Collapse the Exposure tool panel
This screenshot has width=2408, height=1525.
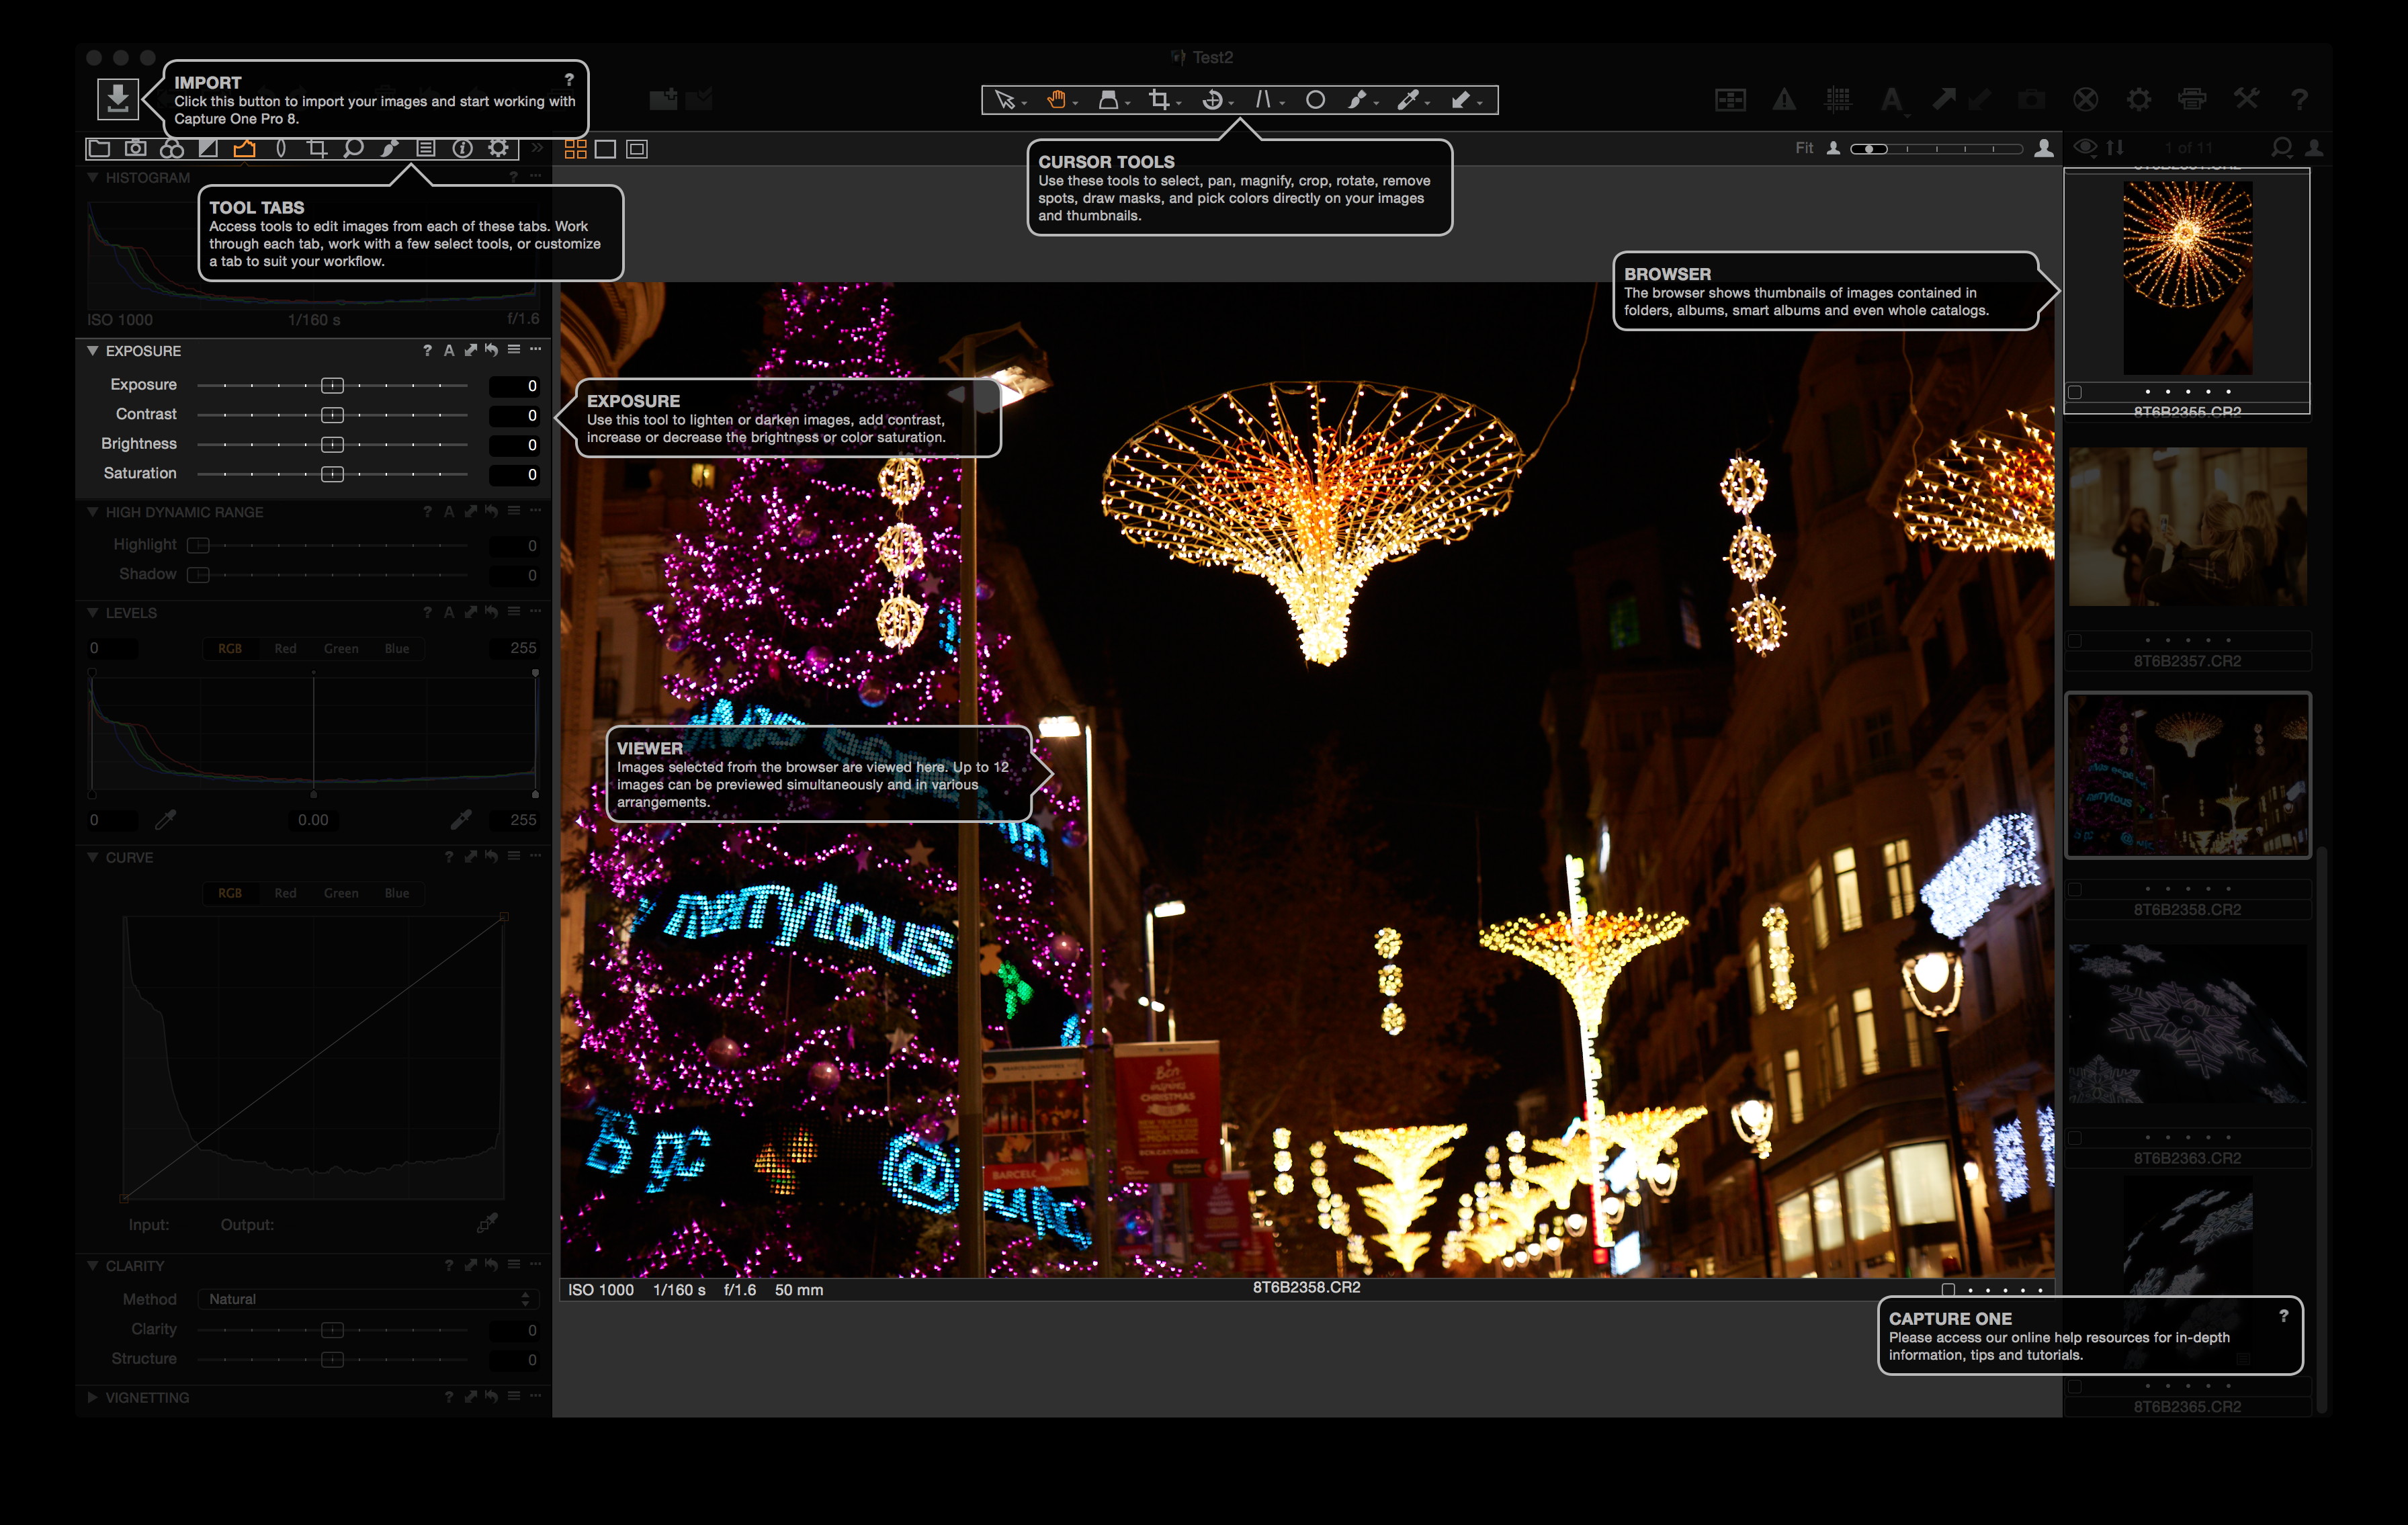93,351
